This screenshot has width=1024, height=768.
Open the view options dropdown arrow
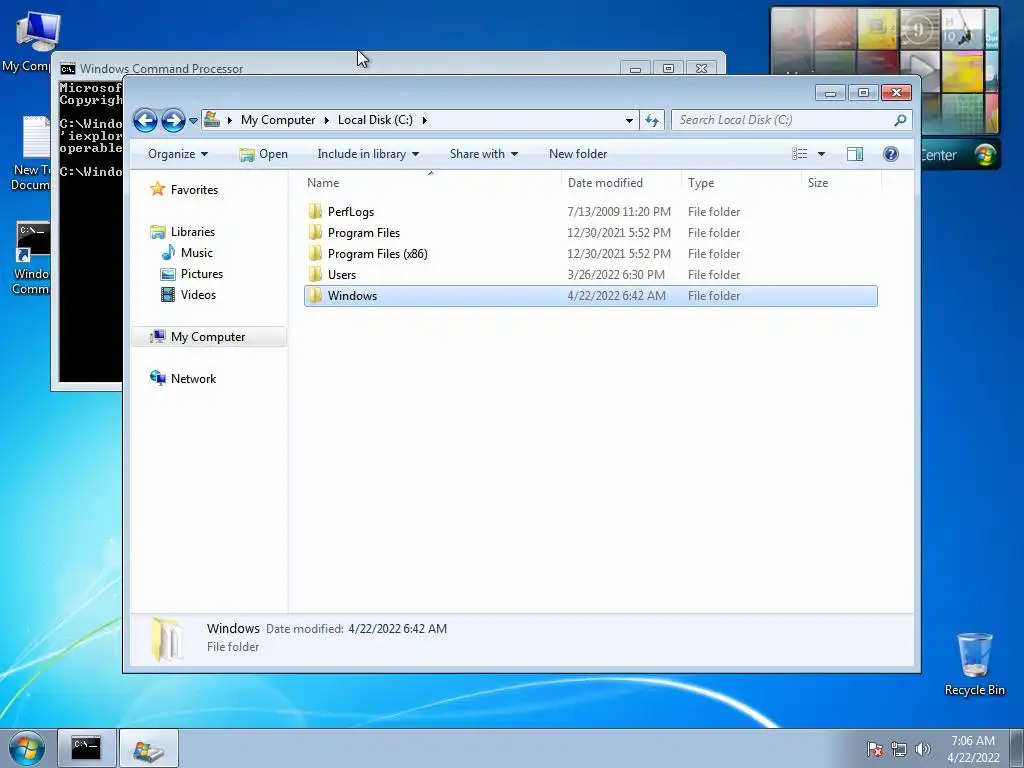coord(822,154)
